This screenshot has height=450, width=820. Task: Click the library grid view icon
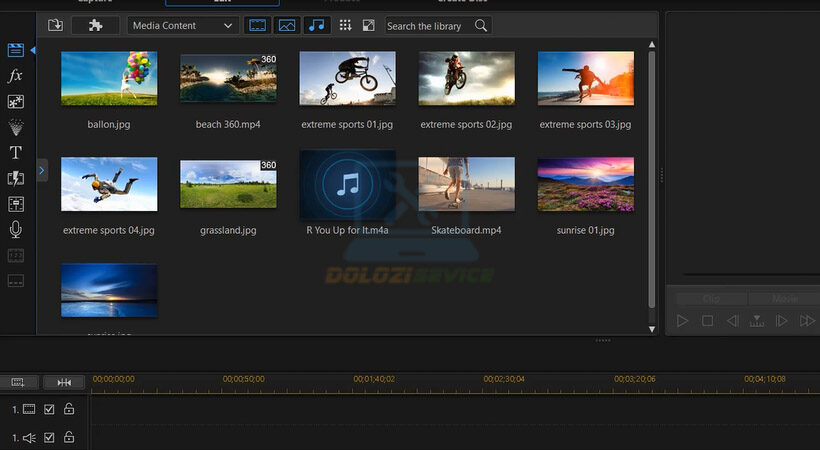pos(345,25)
